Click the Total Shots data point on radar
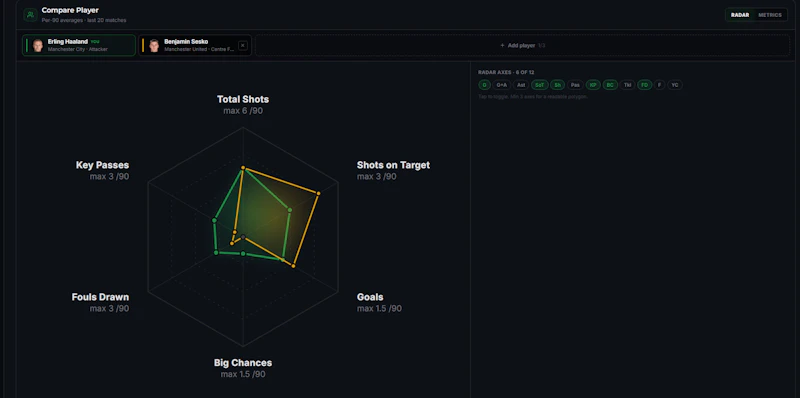 243,167
